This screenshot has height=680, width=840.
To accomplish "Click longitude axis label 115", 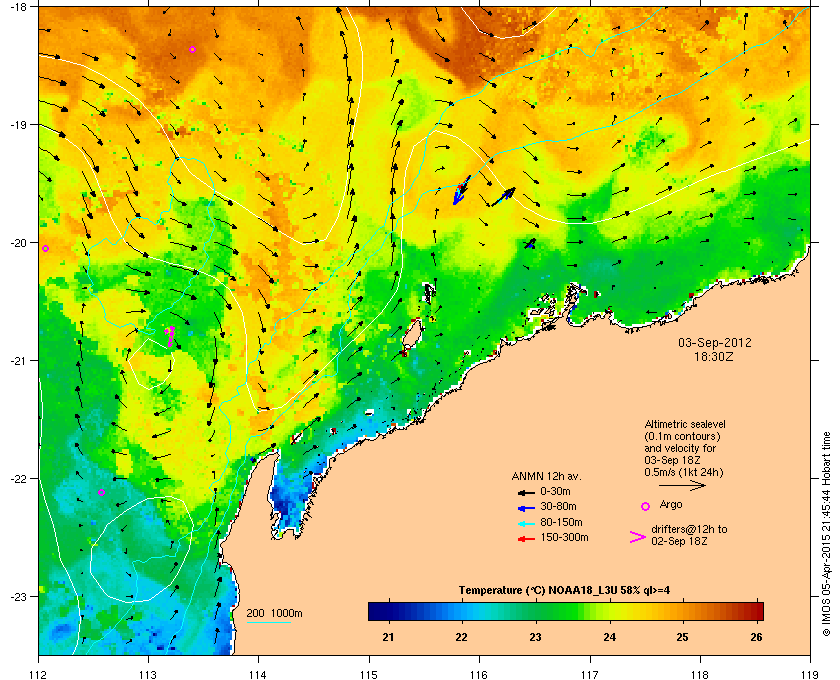I will [369, 675].
